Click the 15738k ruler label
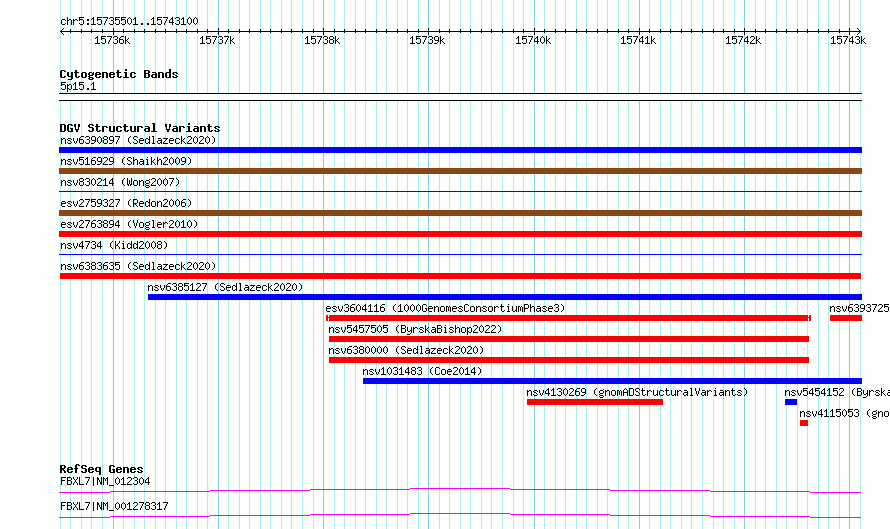The image size is (890, 529). point(322,40)
